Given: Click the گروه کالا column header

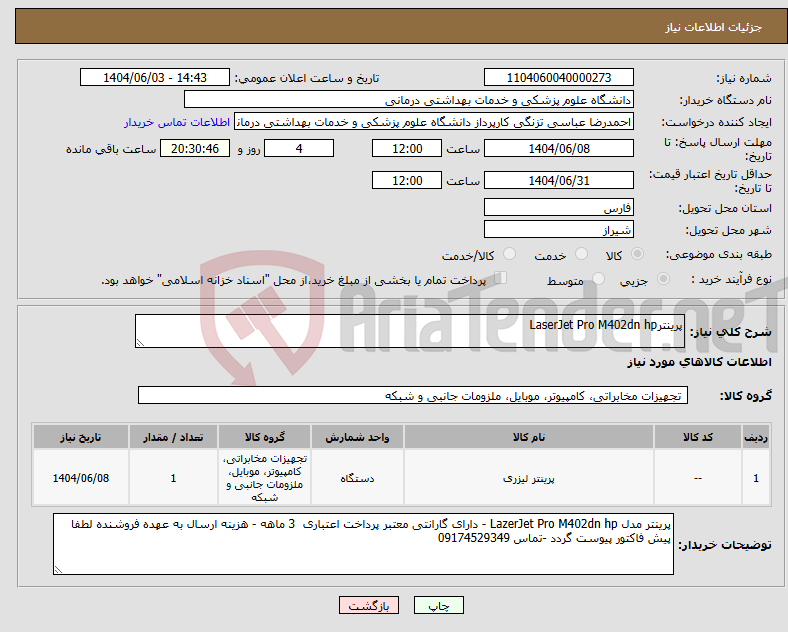Looking at the screenshot, I should click(x=264, y=437).
